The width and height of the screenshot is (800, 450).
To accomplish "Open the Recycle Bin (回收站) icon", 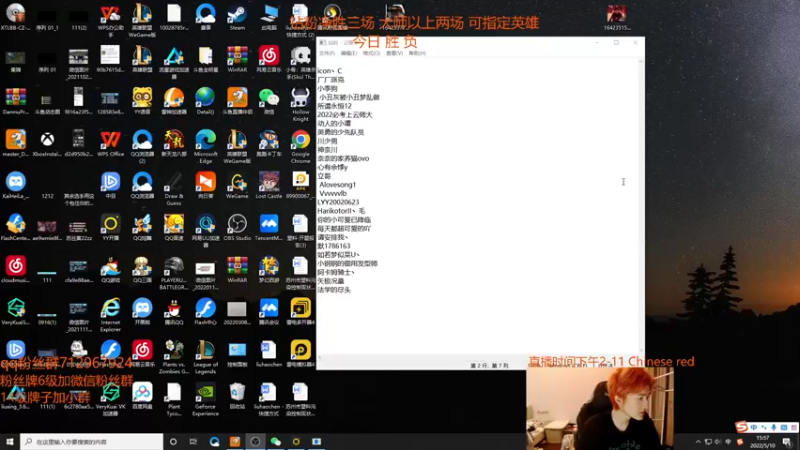I will click(237, 396).
